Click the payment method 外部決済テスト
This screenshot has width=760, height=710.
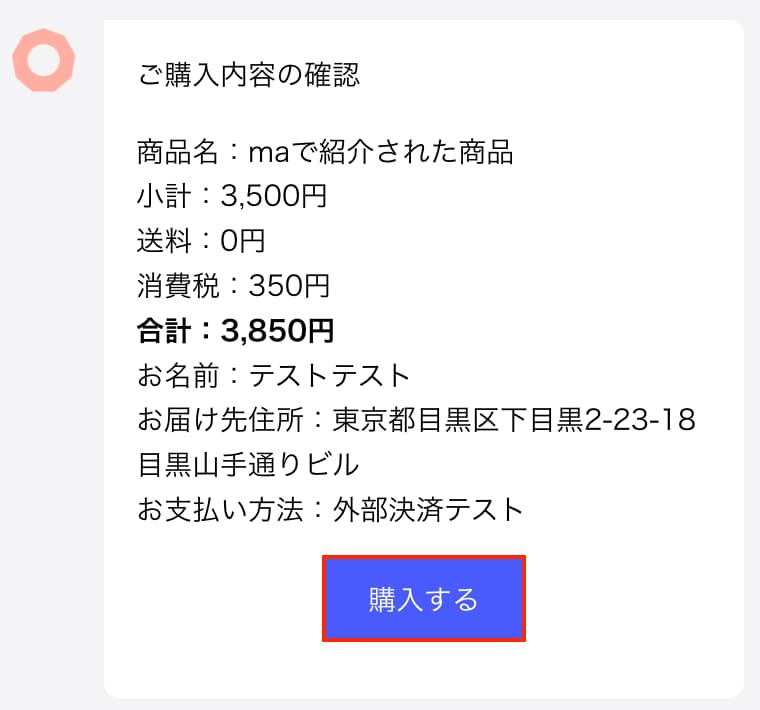tap(428, 509)
